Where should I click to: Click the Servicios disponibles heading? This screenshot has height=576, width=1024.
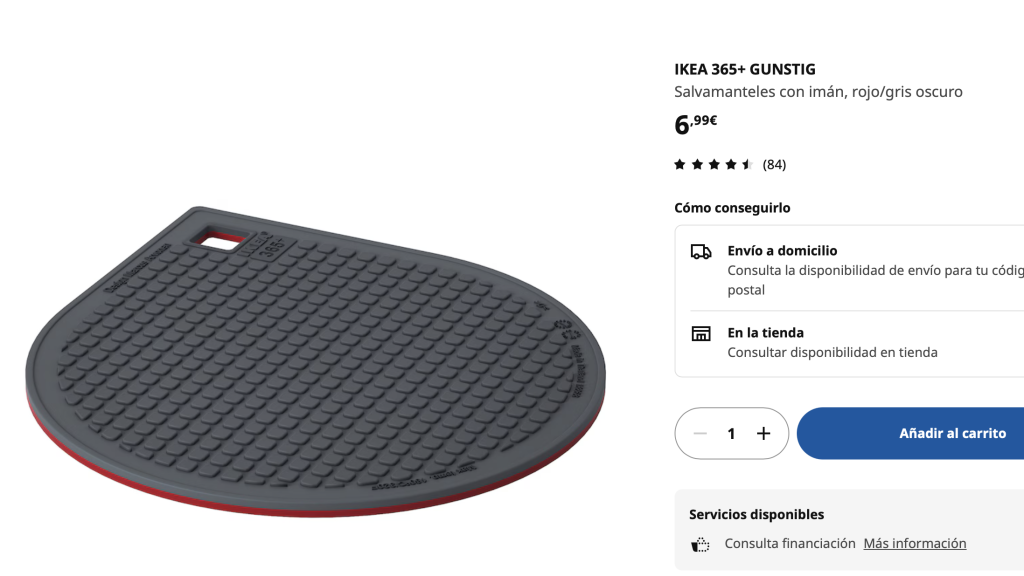pos(756,515)
